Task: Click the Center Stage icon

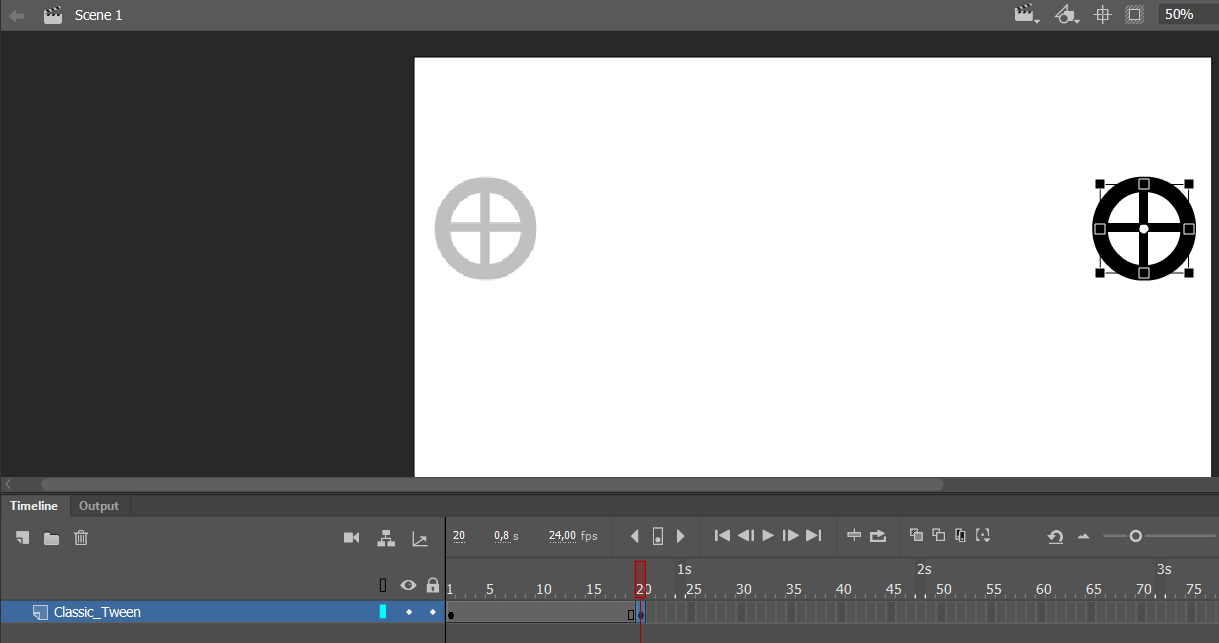Action: point(1103,15)
